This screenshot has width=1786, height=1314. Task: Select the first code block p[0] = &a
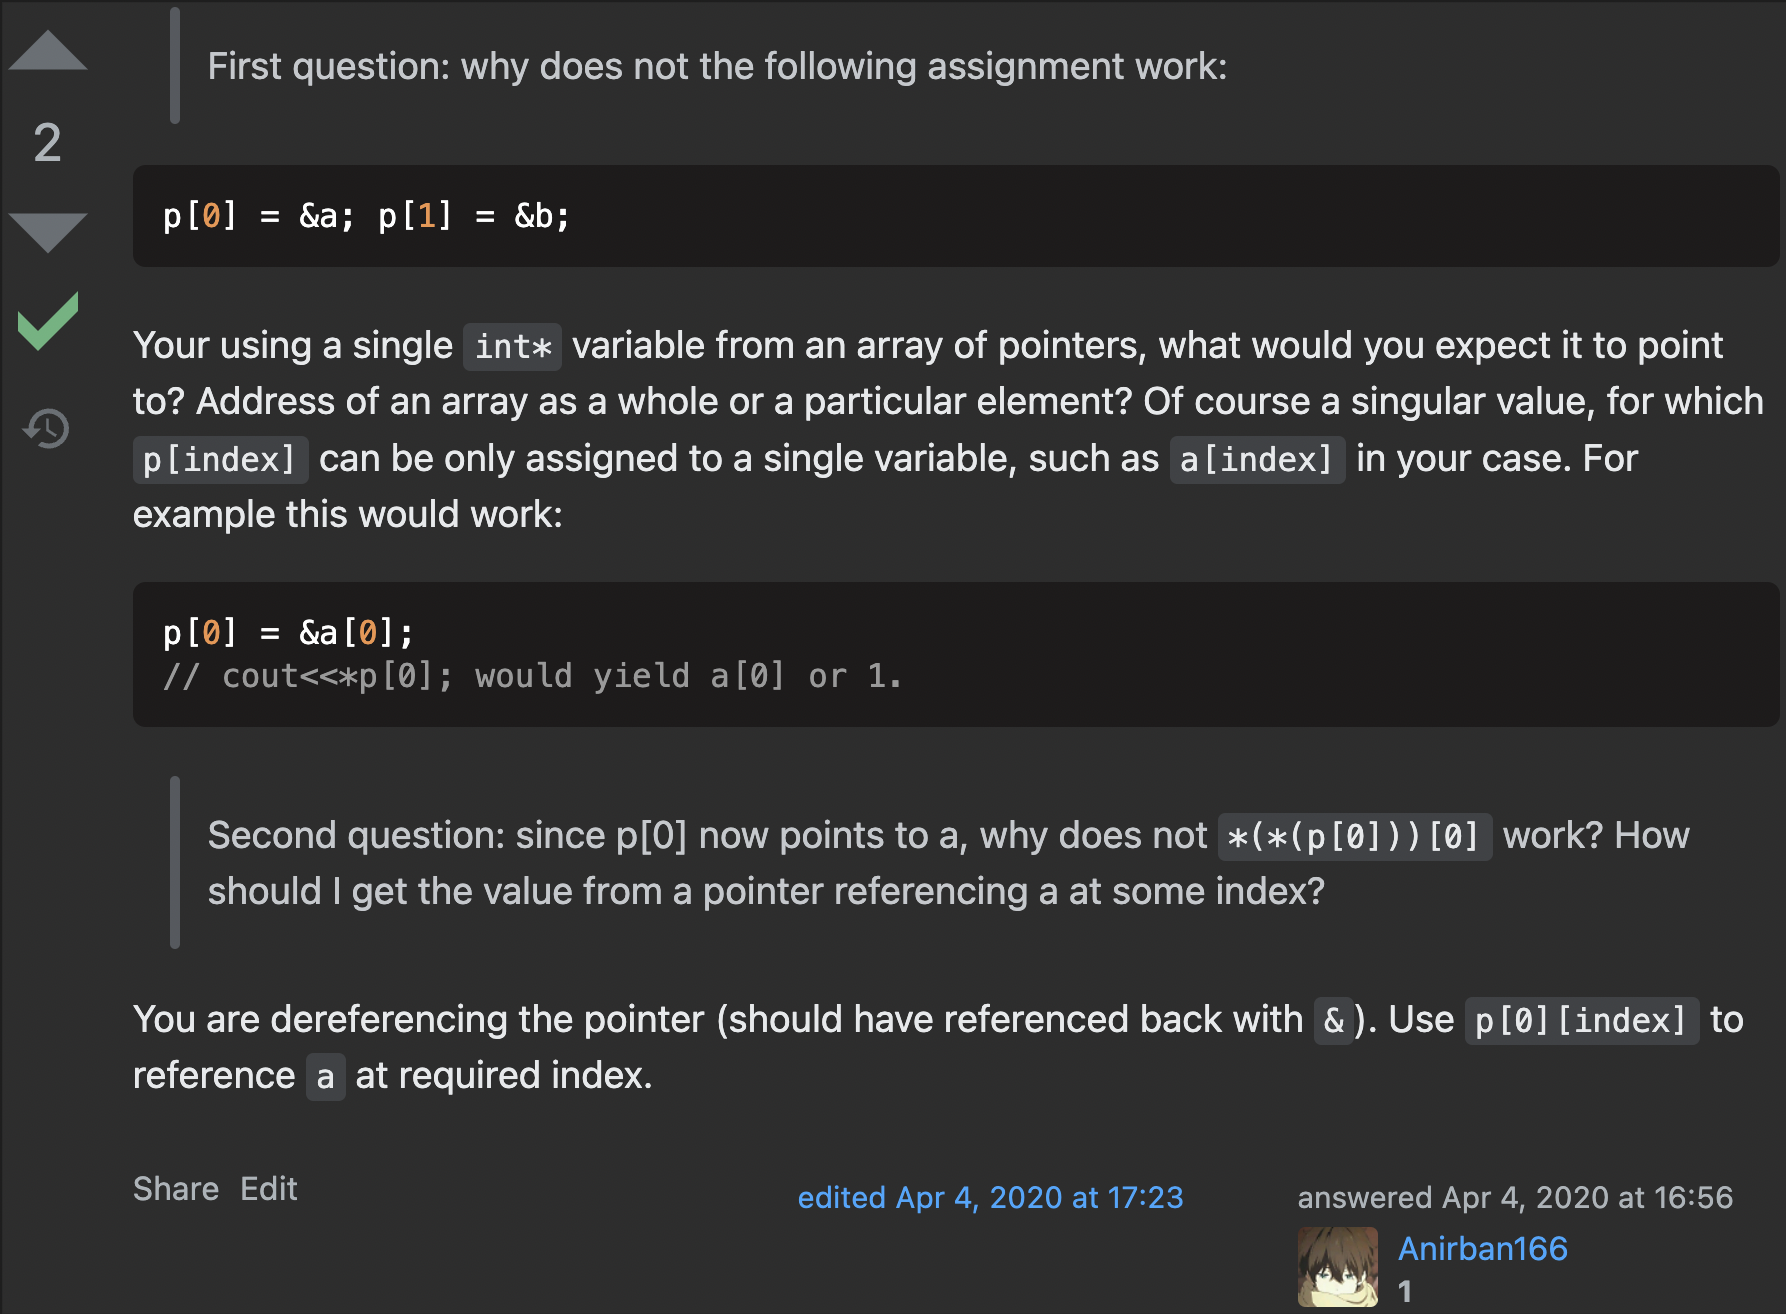click(956, 216)
